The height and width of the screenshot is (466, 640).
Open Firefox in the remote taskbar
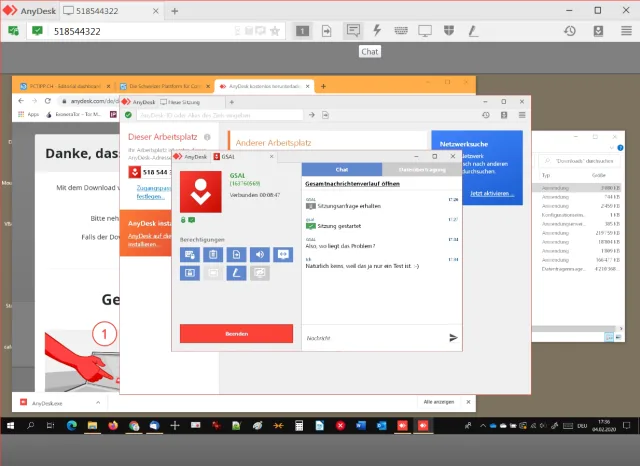113,426
